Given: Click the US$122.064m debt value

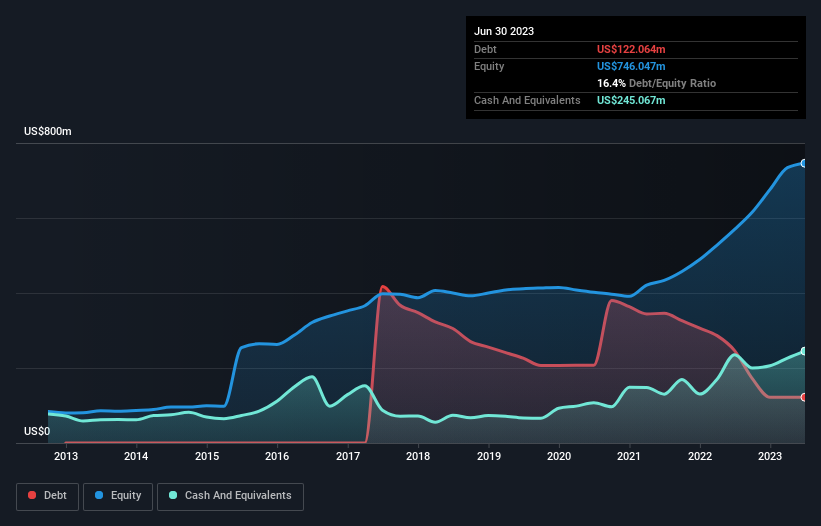Looking at the screenshot, I should click(x=631, y=49).
